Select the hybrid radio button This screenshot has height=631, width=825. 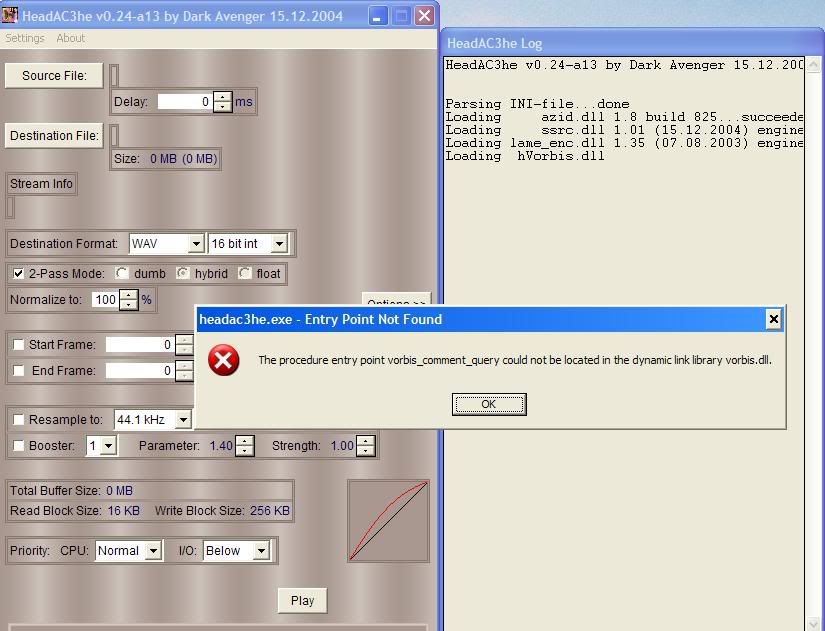[x=183, y=273]
